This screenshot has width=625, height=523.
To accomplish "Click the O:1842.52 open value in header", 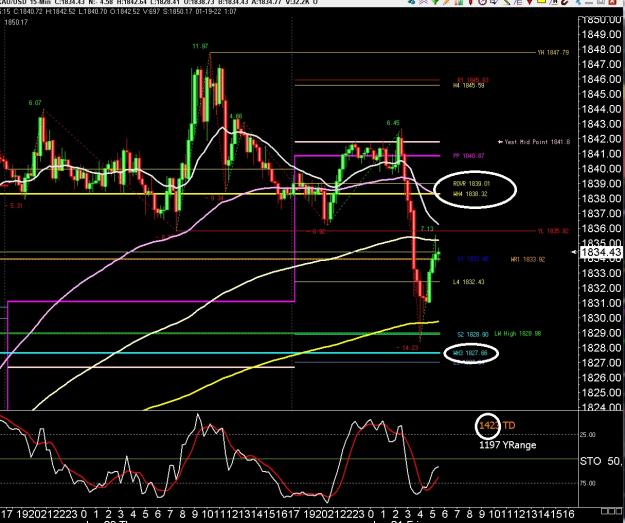I will tap(126, 12).
